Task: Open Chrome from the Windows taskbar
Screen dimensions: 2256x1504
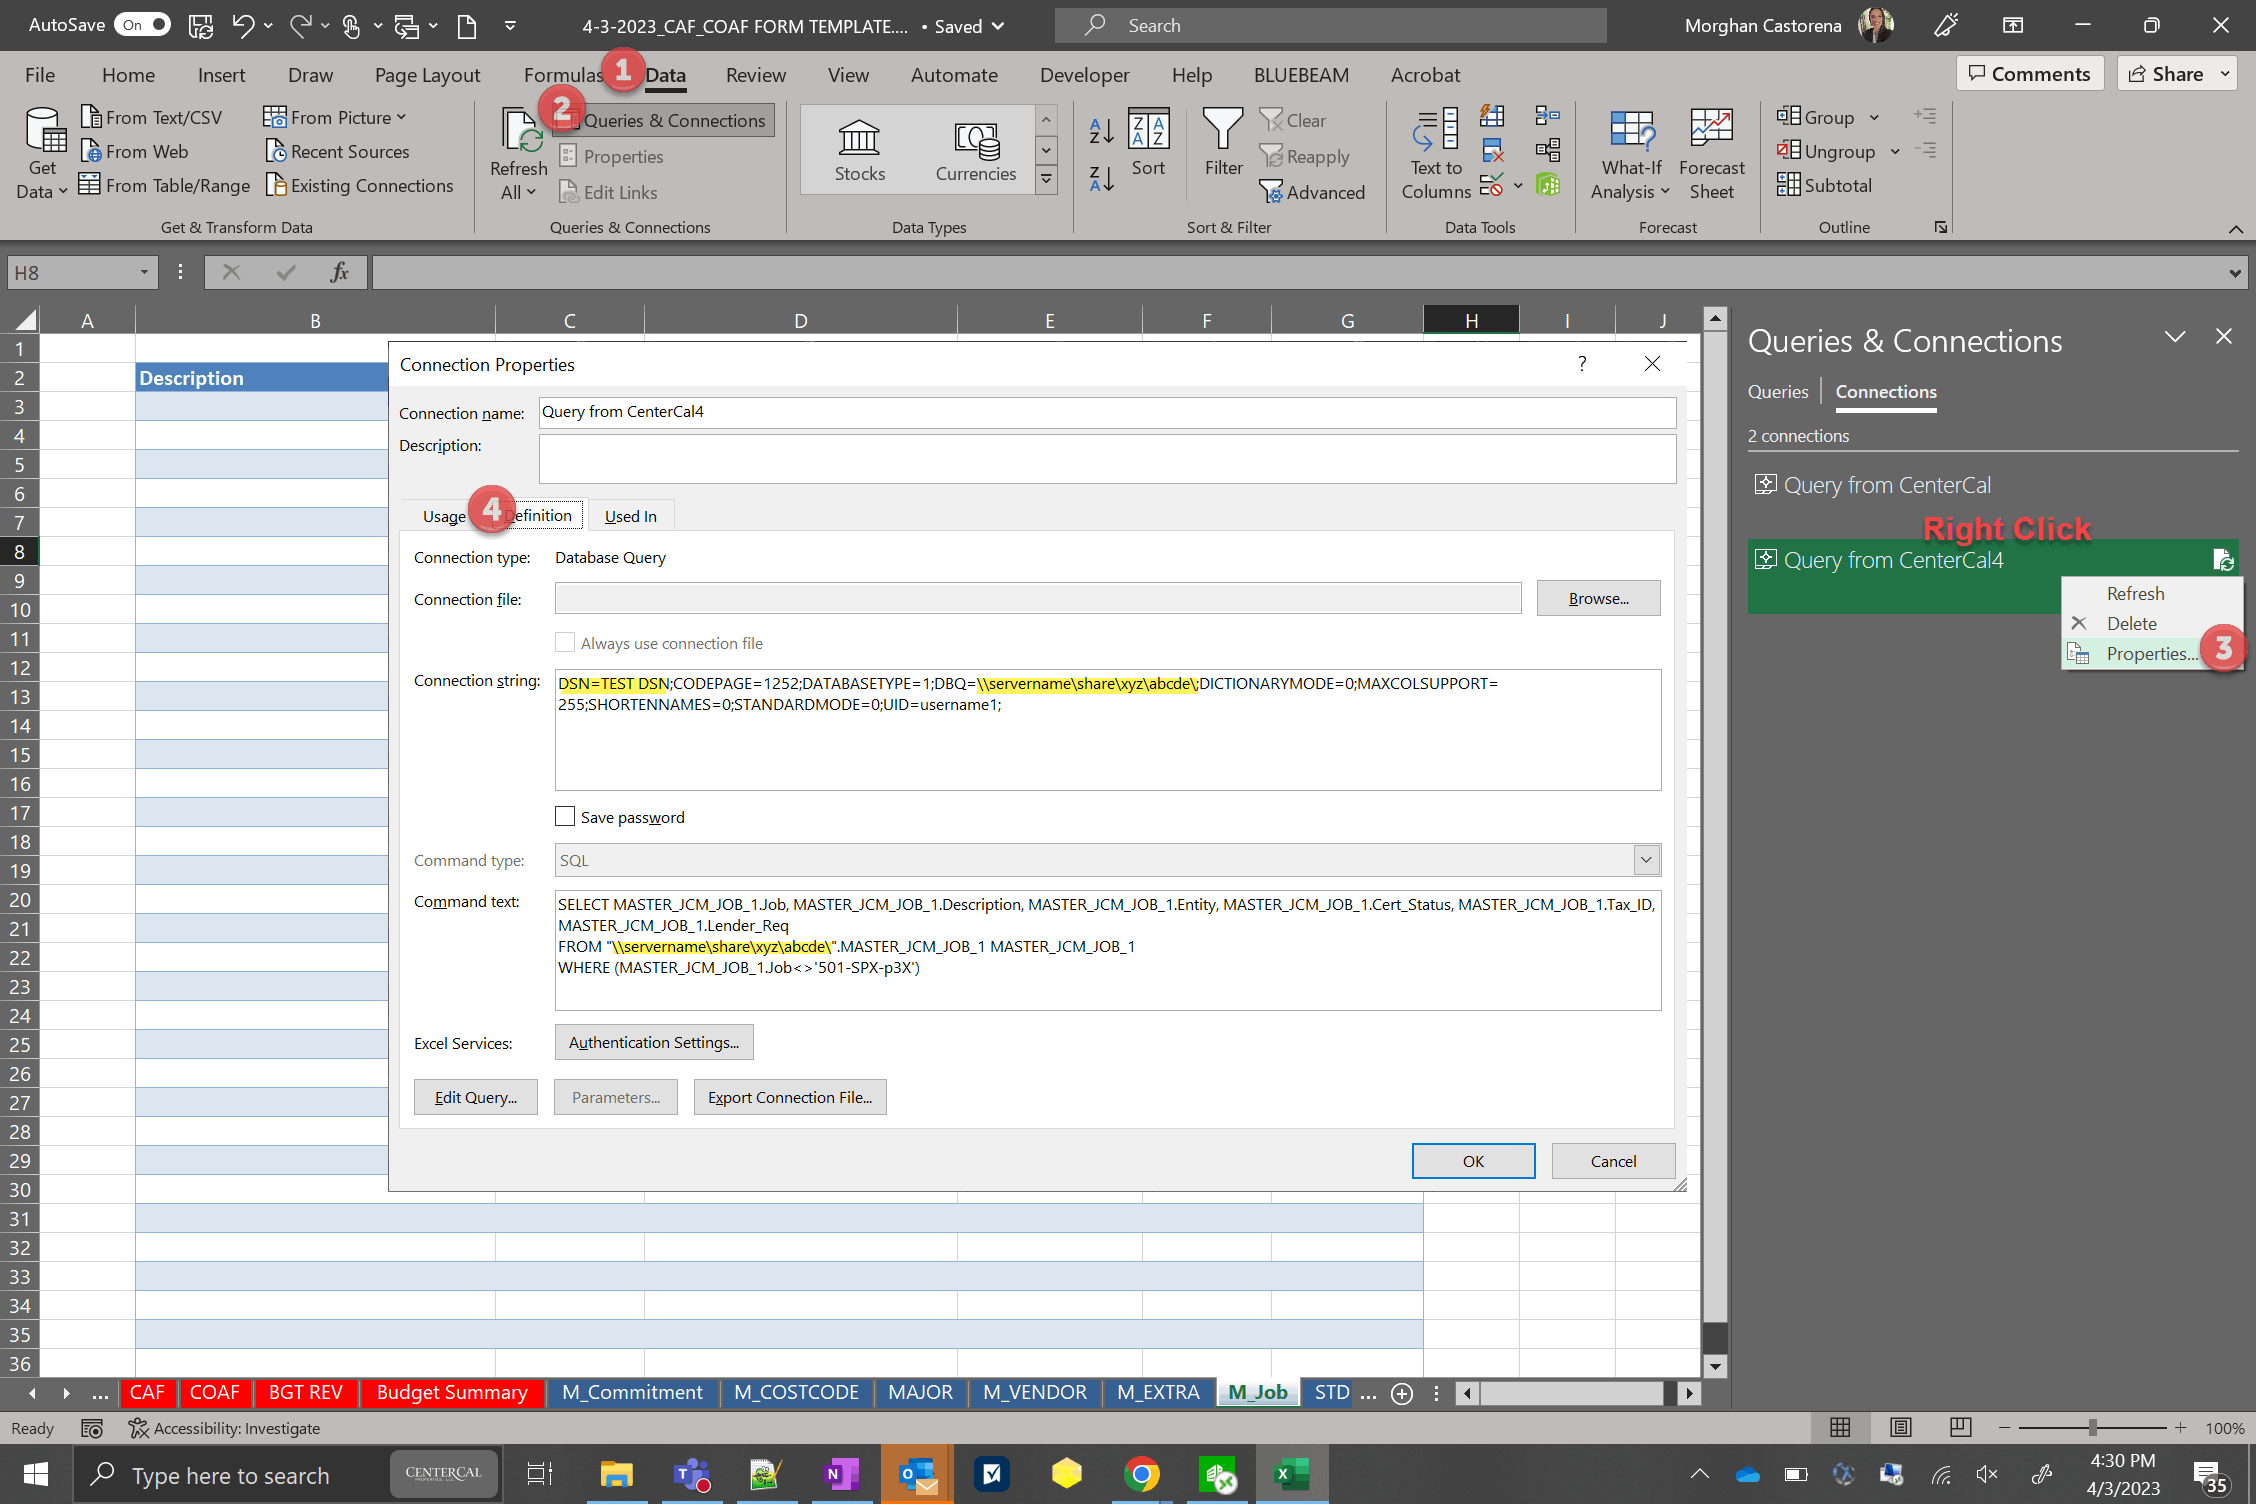Action: pos(1141,1474)
